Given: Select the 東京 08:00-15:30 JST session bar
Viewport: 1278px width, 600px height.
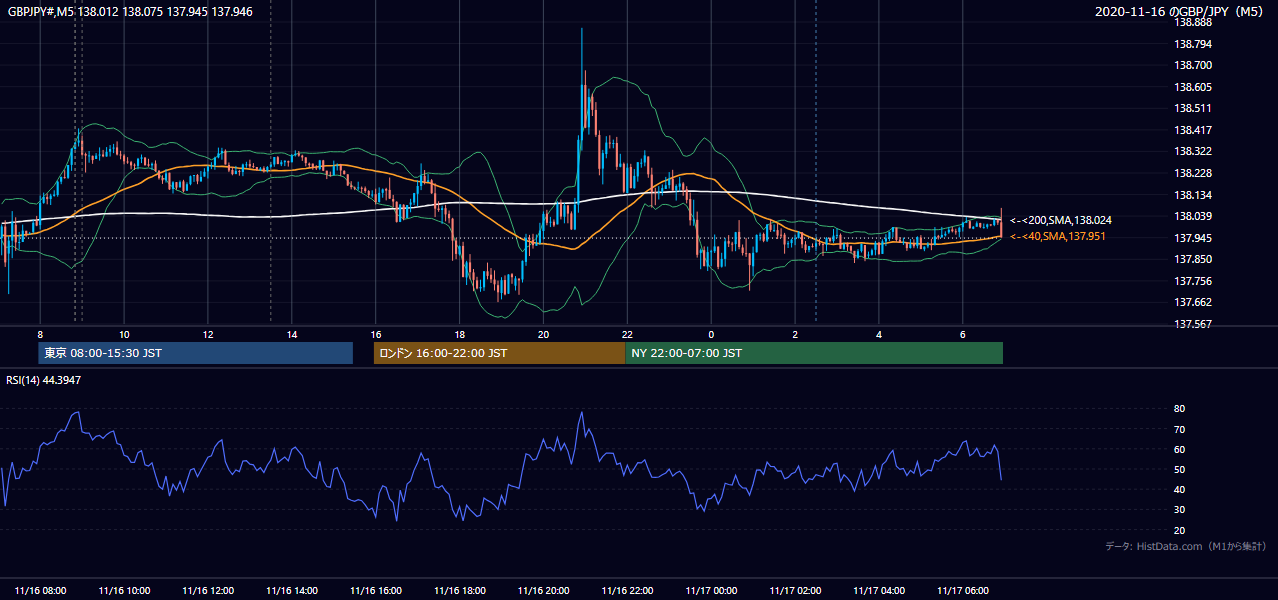Looking at the screenshot, I should 196,353.
